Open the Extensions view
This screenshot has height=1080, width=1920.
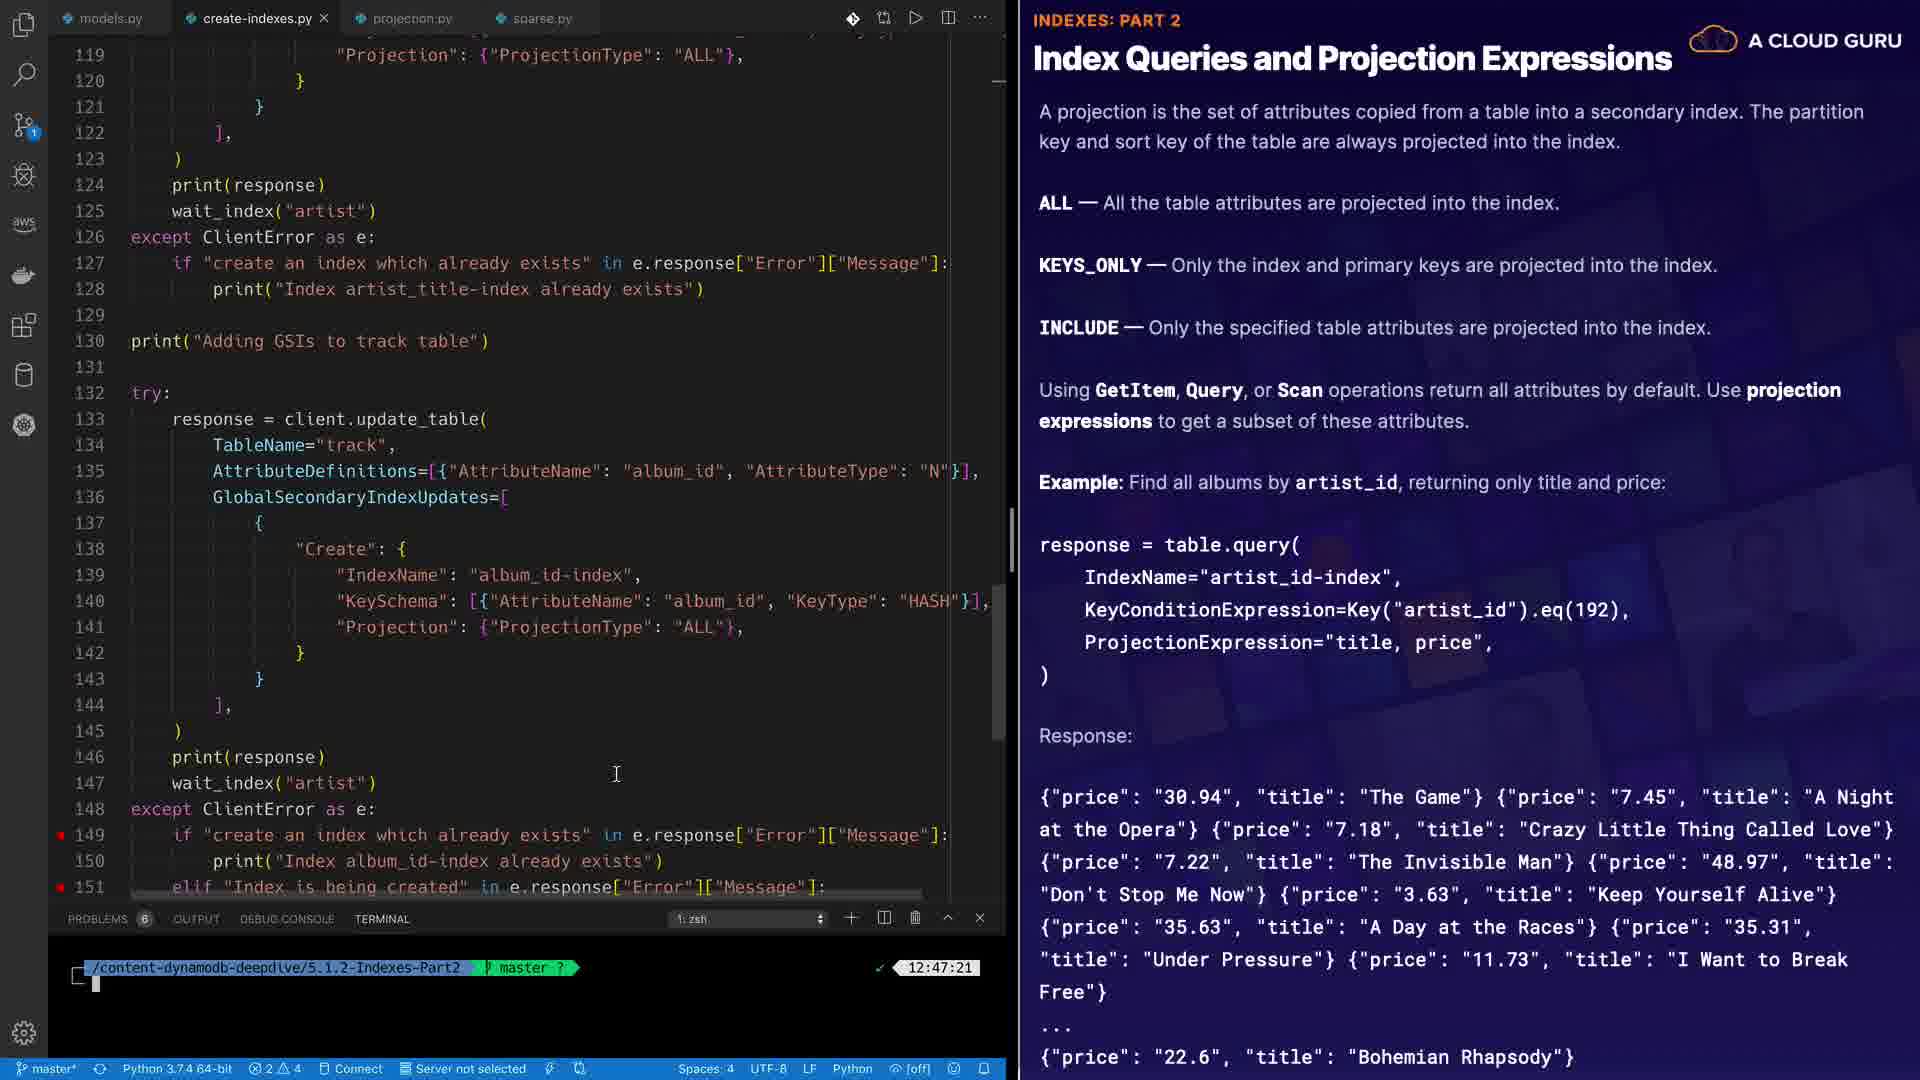(x=24, y=325)
